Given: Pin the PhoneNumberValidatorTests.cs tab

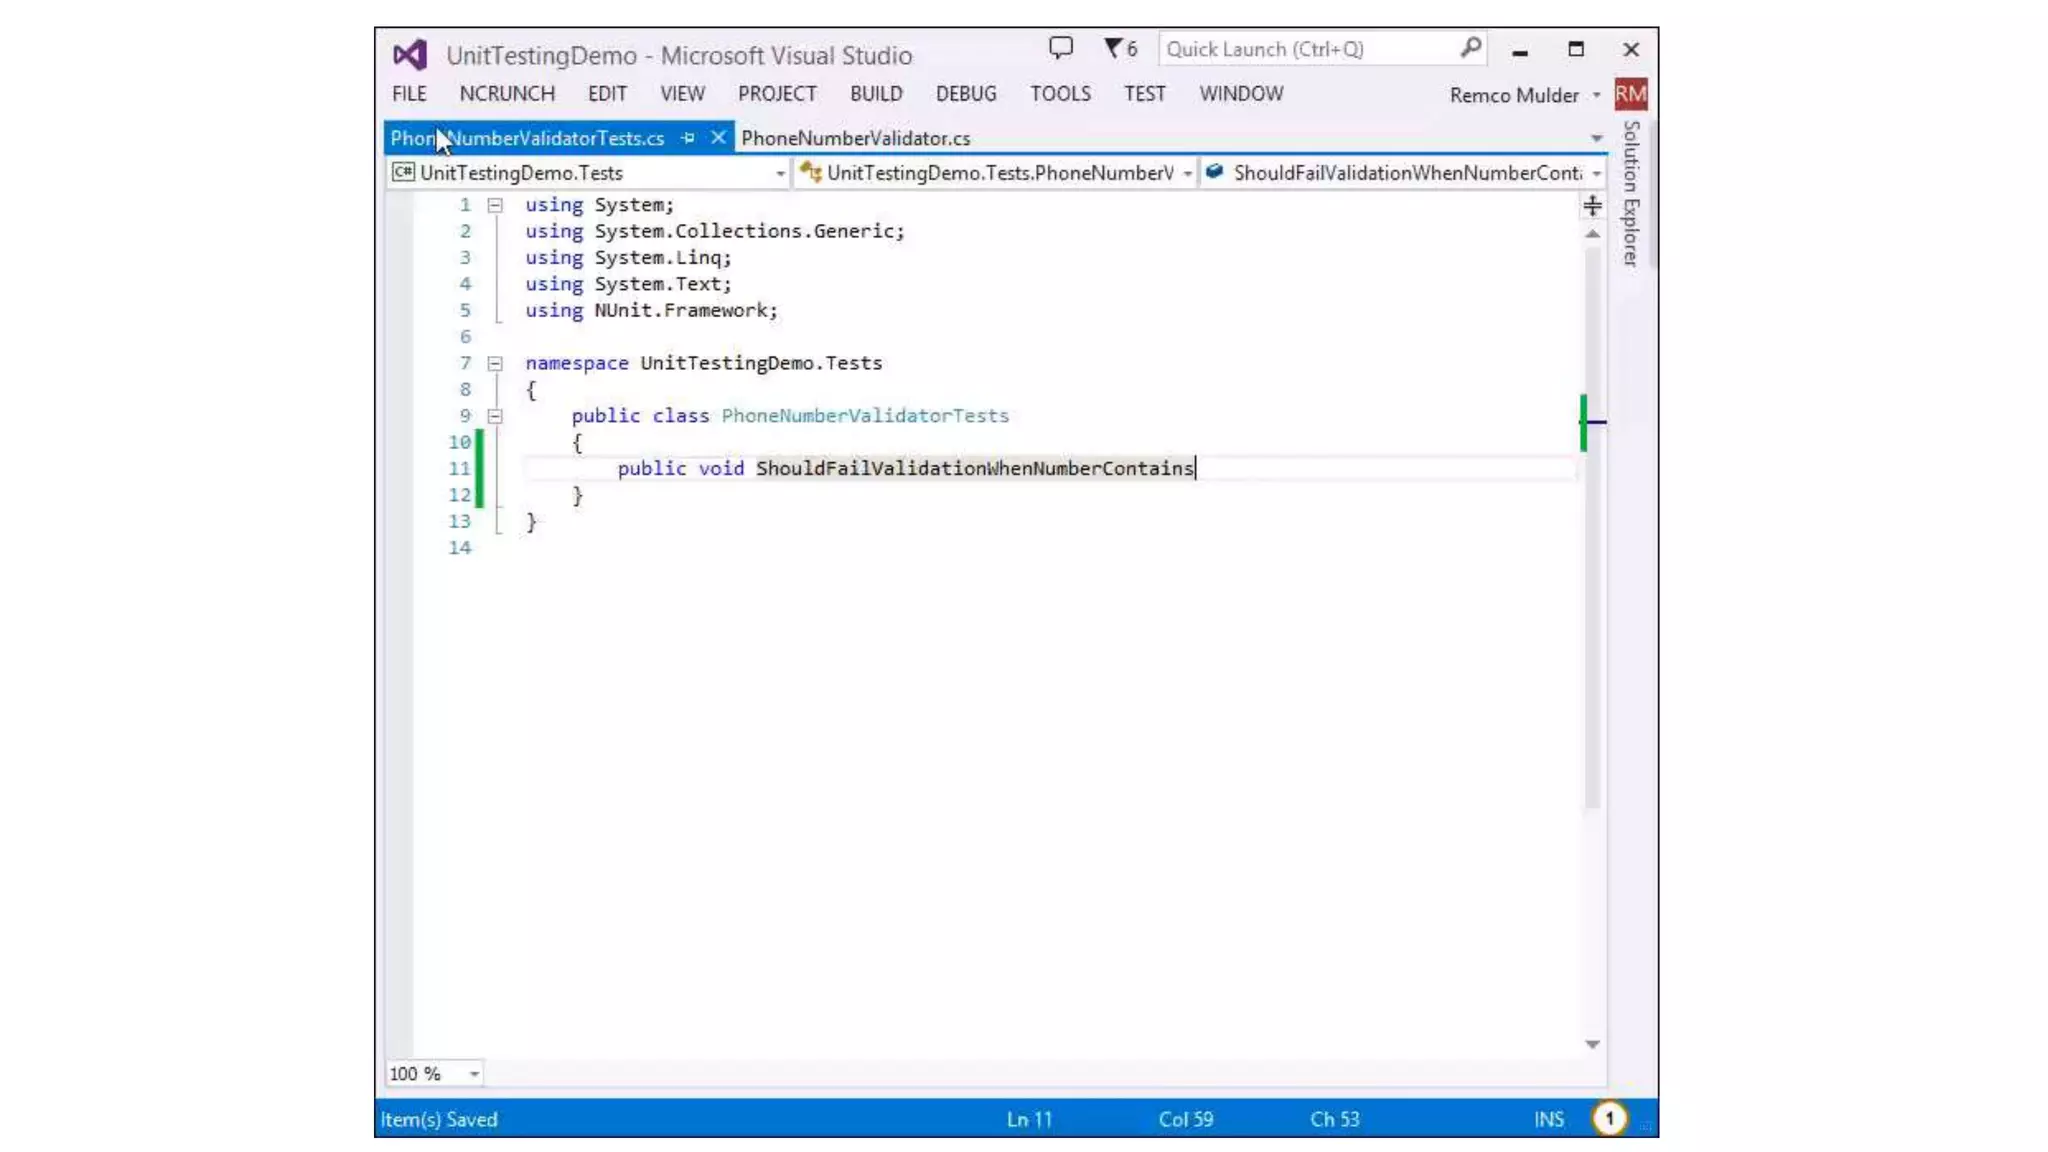Looking at the screenshot, I should coord(688,138).
